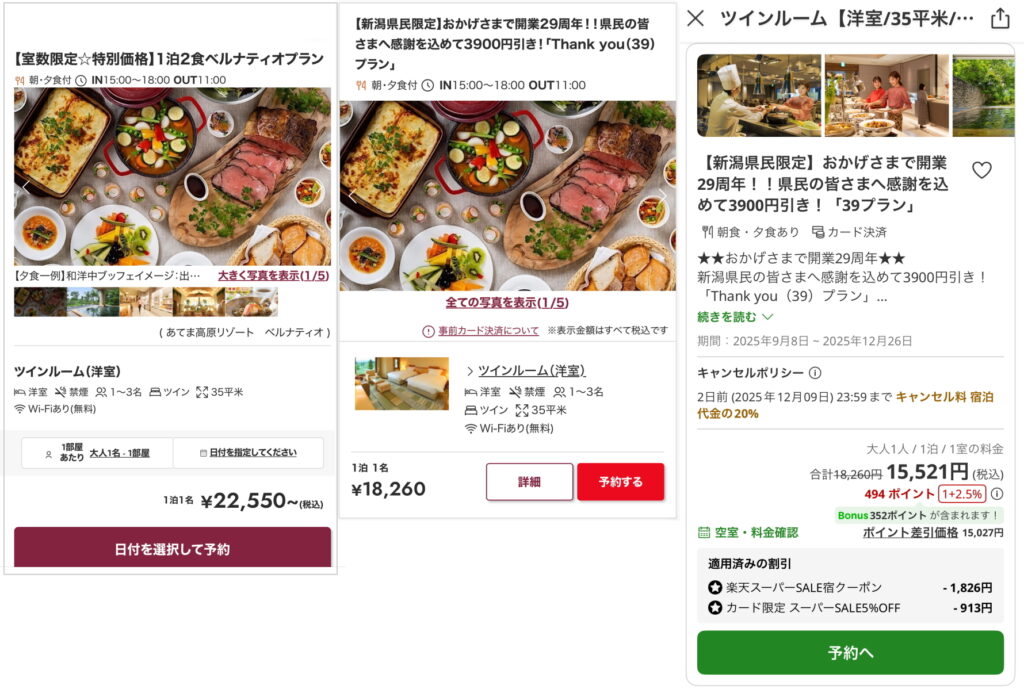Click the 事前カード決済について alert icon
Image resolution: width=1024 pixels, height=693 pixels.
click(429, 331)
